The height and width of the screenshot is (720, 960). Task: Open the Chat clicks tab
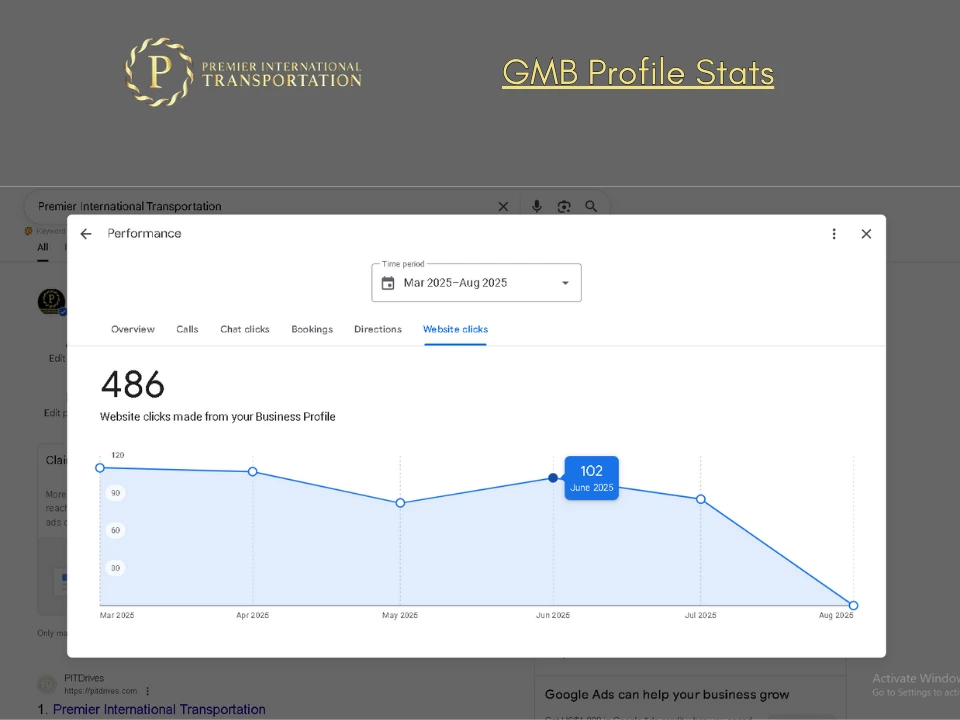pos(245,329)
